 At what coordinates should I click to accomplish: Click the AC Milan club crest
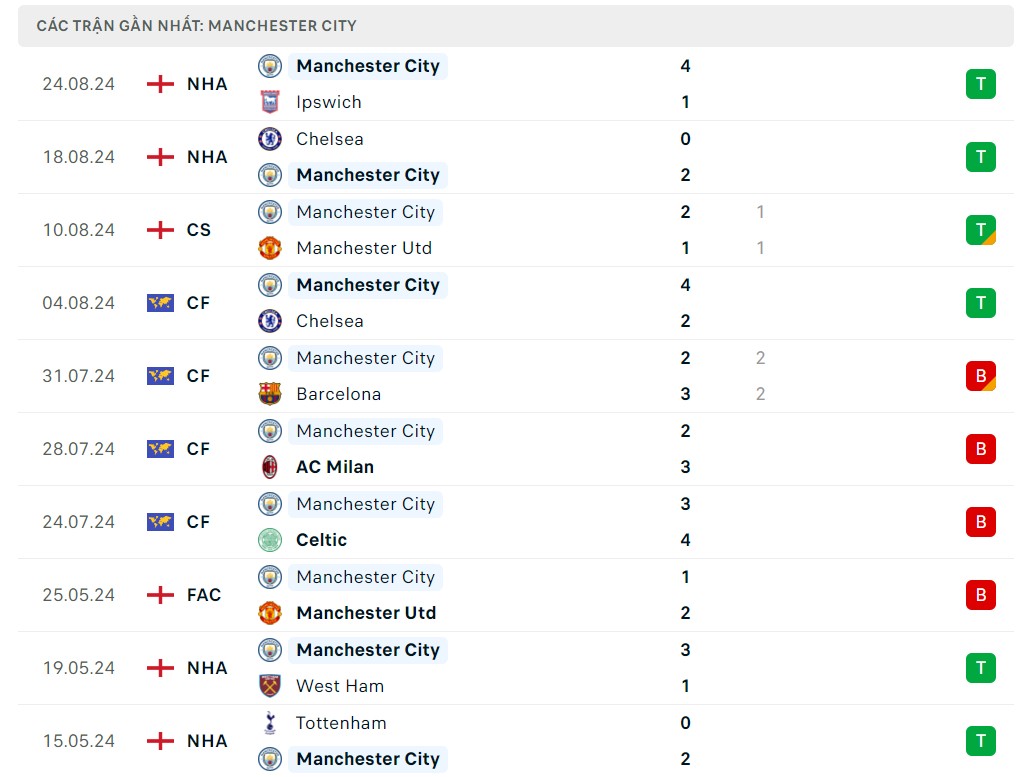270,467
